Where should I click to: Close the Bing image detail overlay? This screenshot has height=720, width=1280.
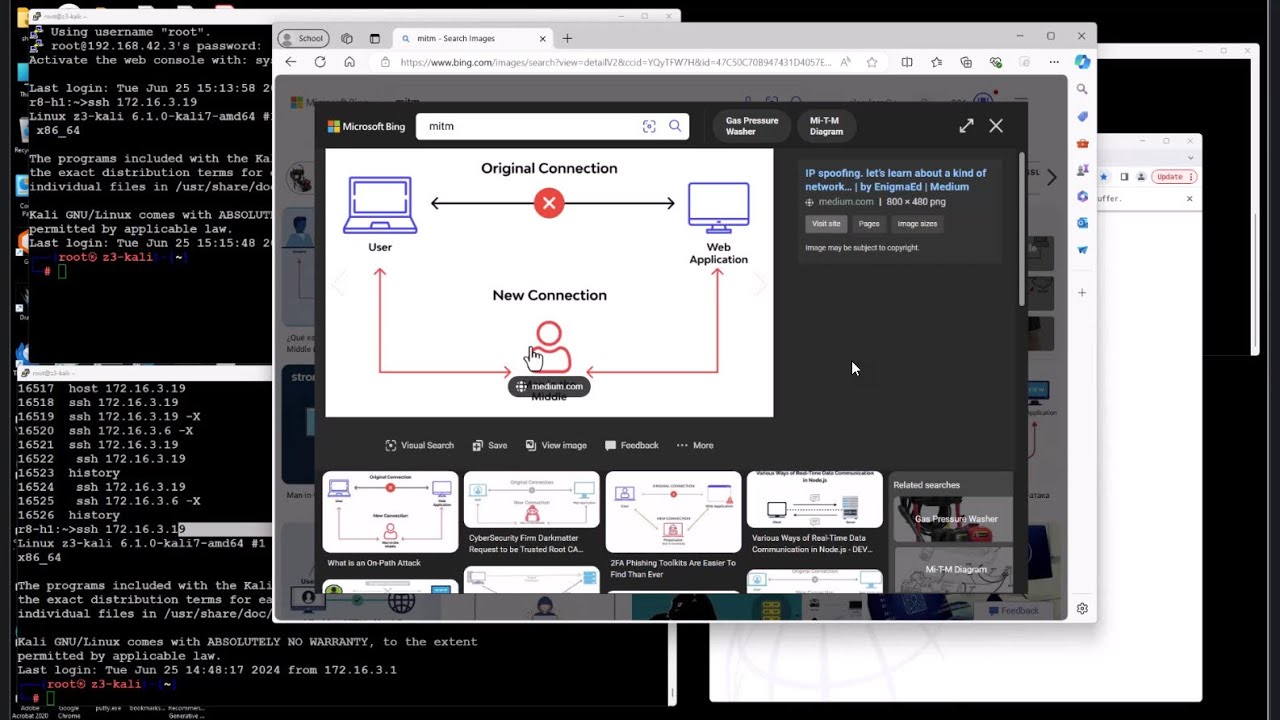996,126
